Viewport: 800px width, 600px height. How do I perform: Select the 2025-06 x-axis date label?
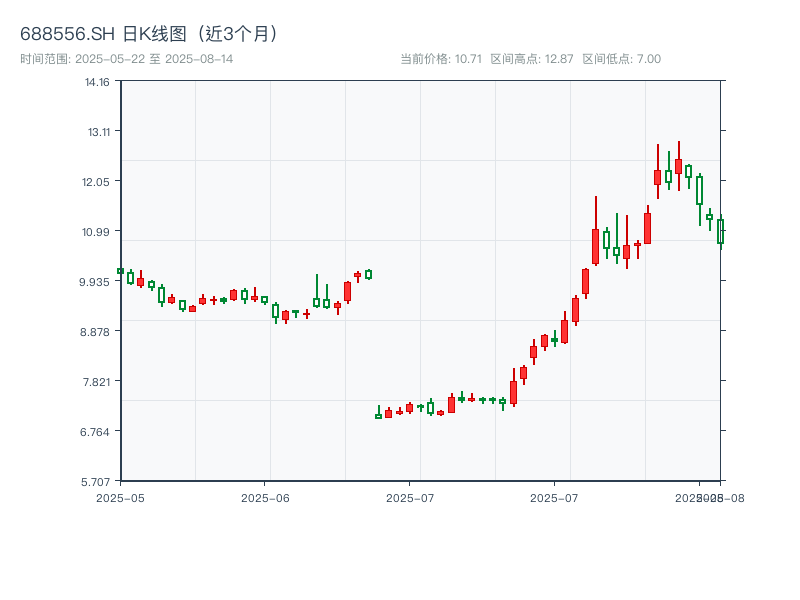point(265,497)
